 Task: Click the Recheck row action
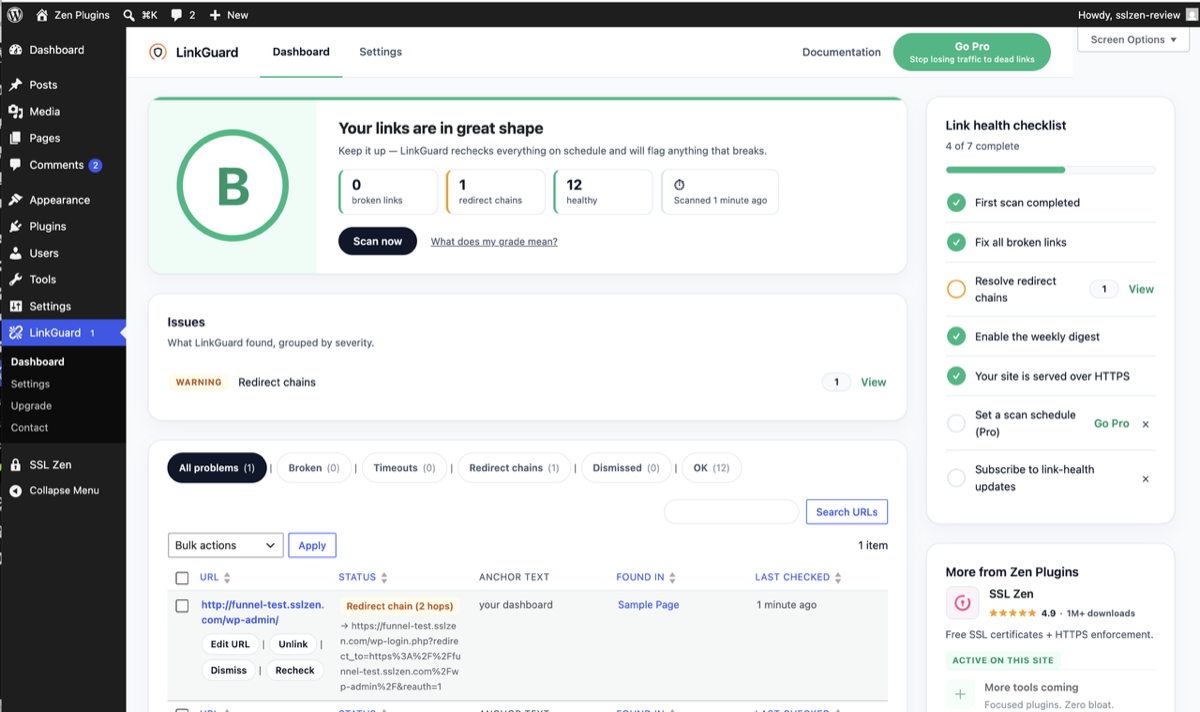pyautogui.click(x=295, y=670)
